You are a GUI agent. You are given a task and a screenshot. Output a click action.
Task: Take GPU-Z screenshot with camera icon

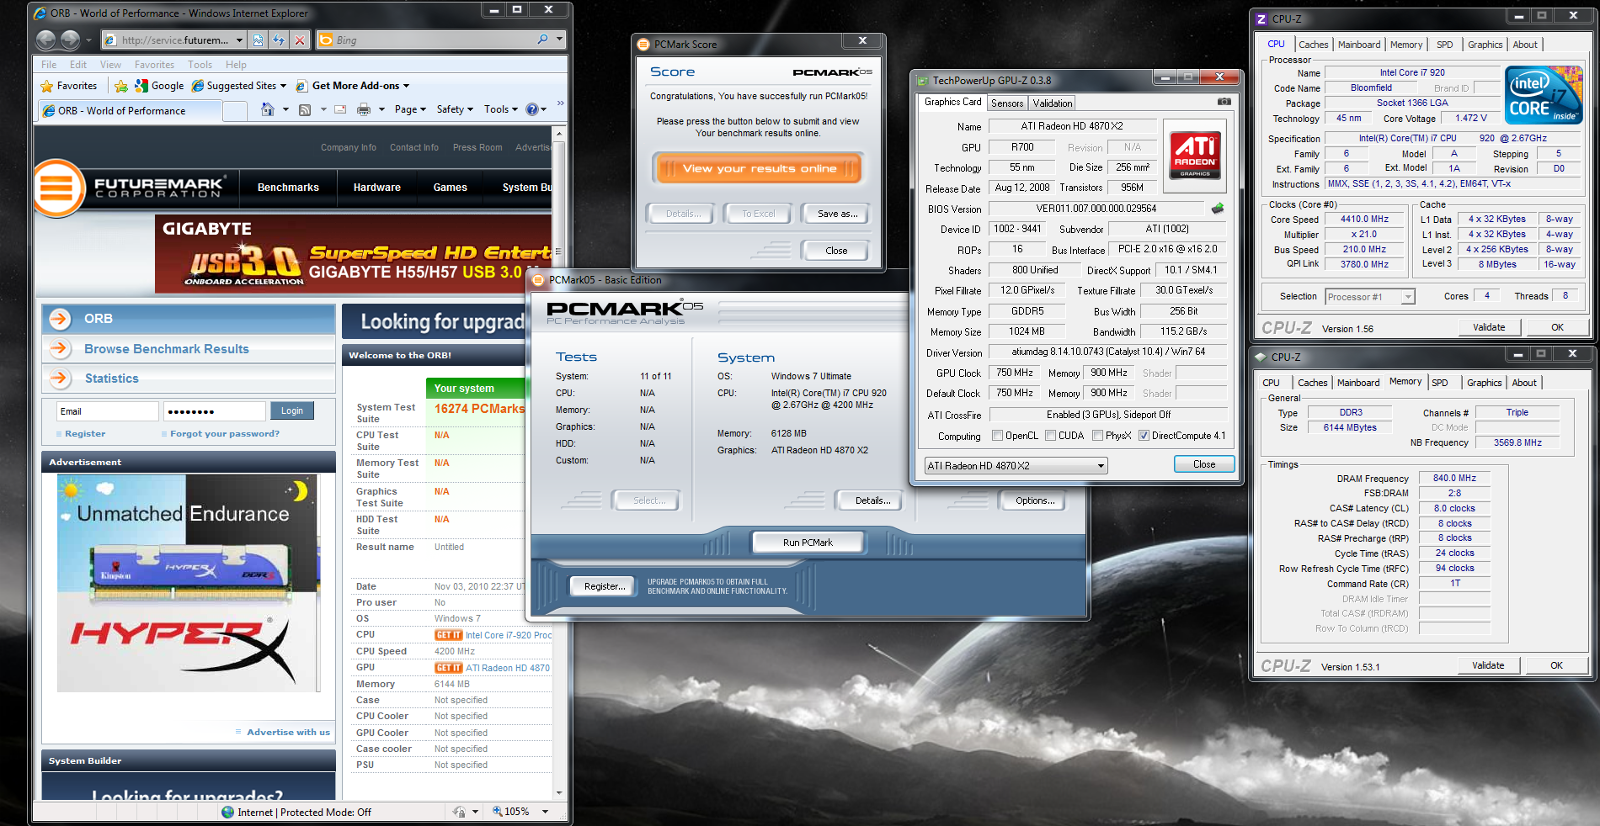point(1224,102)
